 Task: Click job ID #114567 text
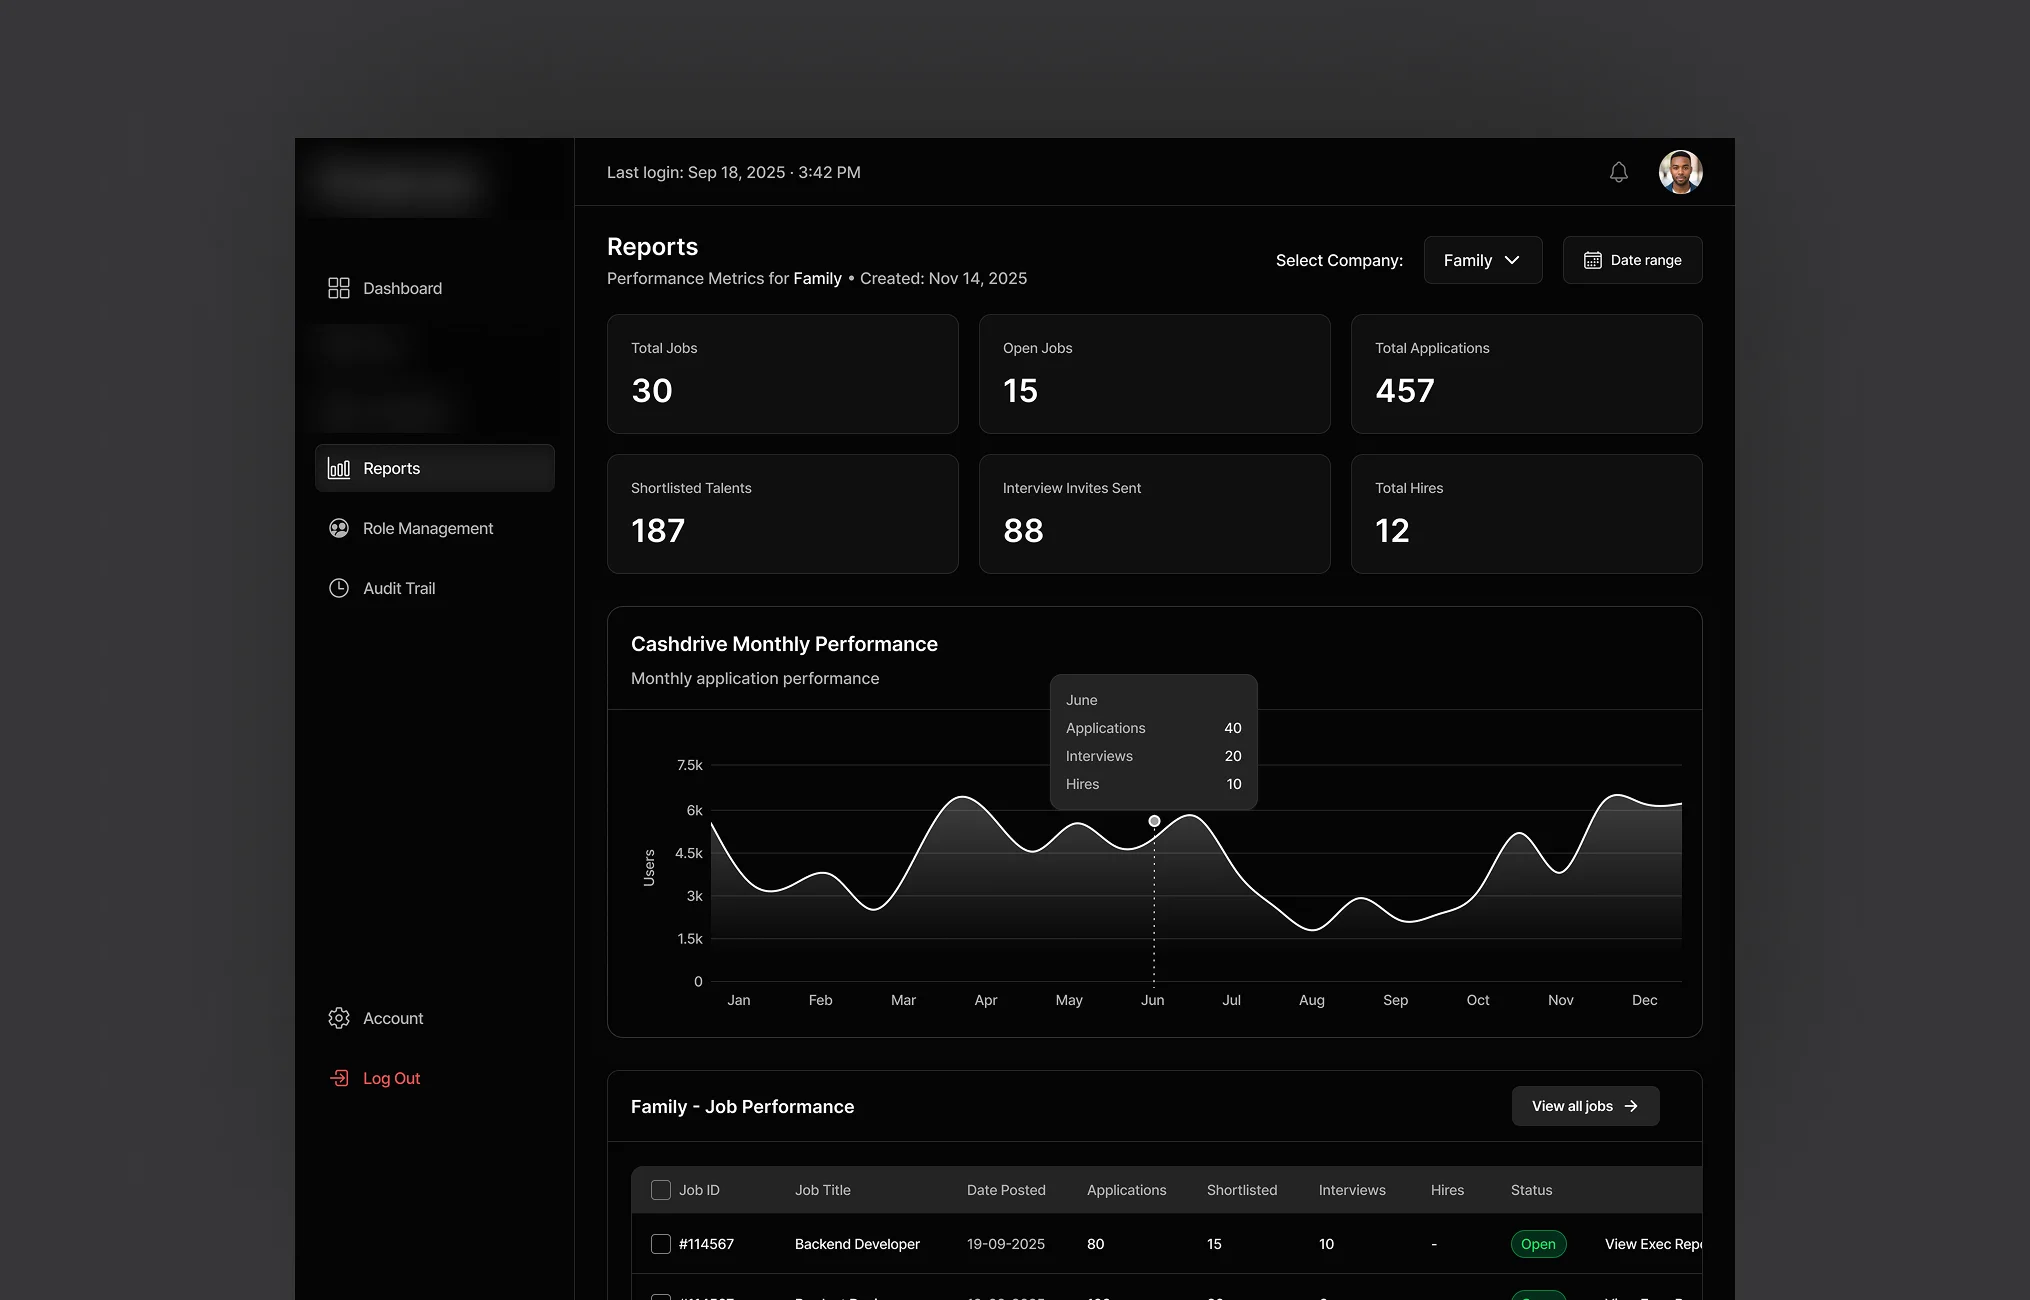706,1244
